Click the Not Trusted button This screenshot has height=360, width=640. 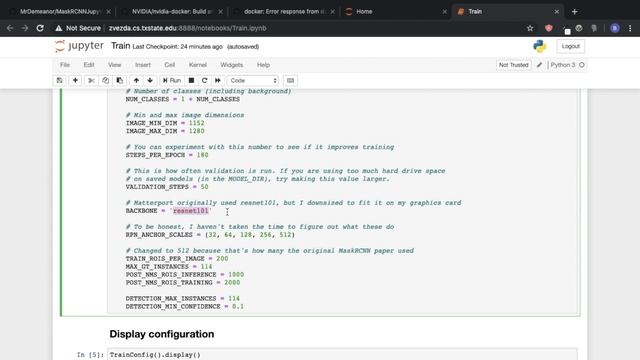coord(513,65)
